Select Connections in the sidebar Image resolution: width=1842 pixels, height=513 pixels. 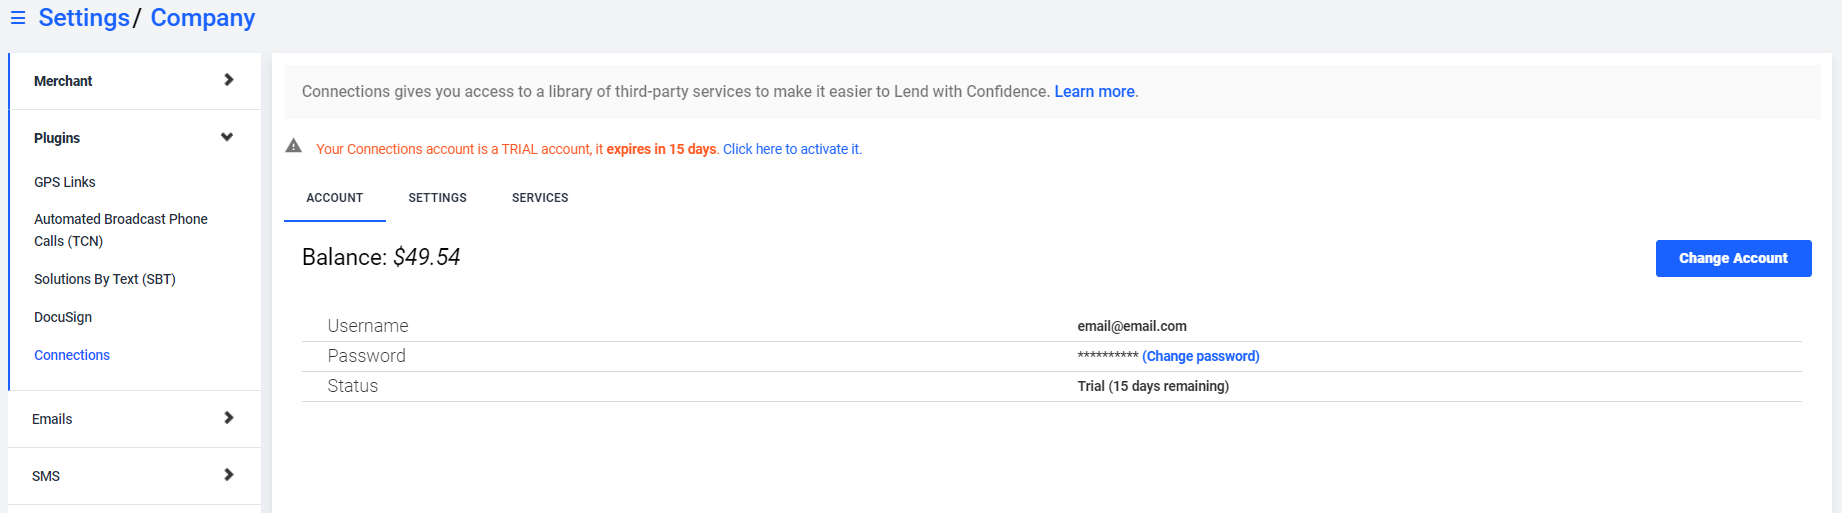point(72,355)
